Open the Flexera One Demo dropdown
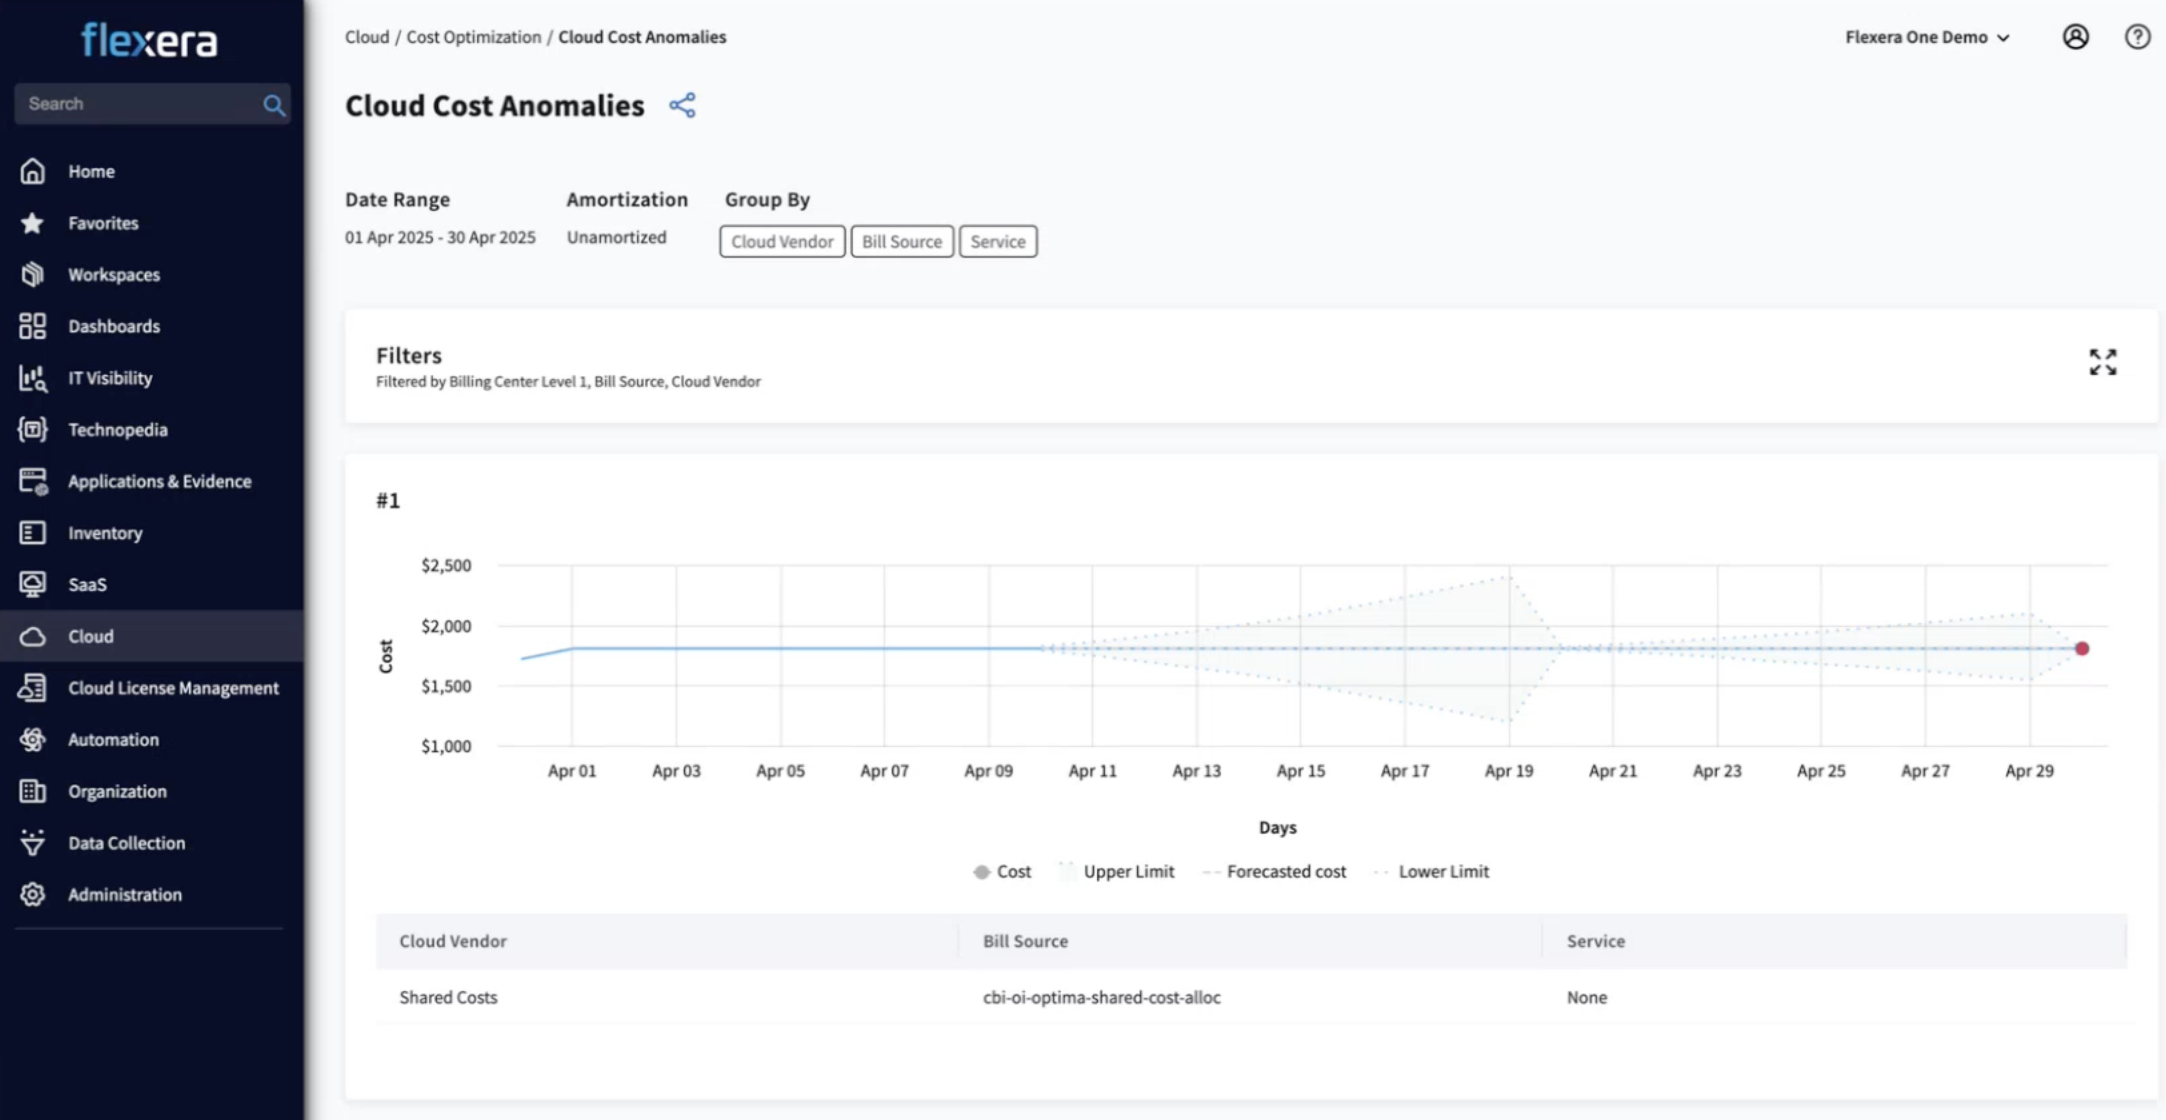 pyautogui.click(x=1927, y=37)
